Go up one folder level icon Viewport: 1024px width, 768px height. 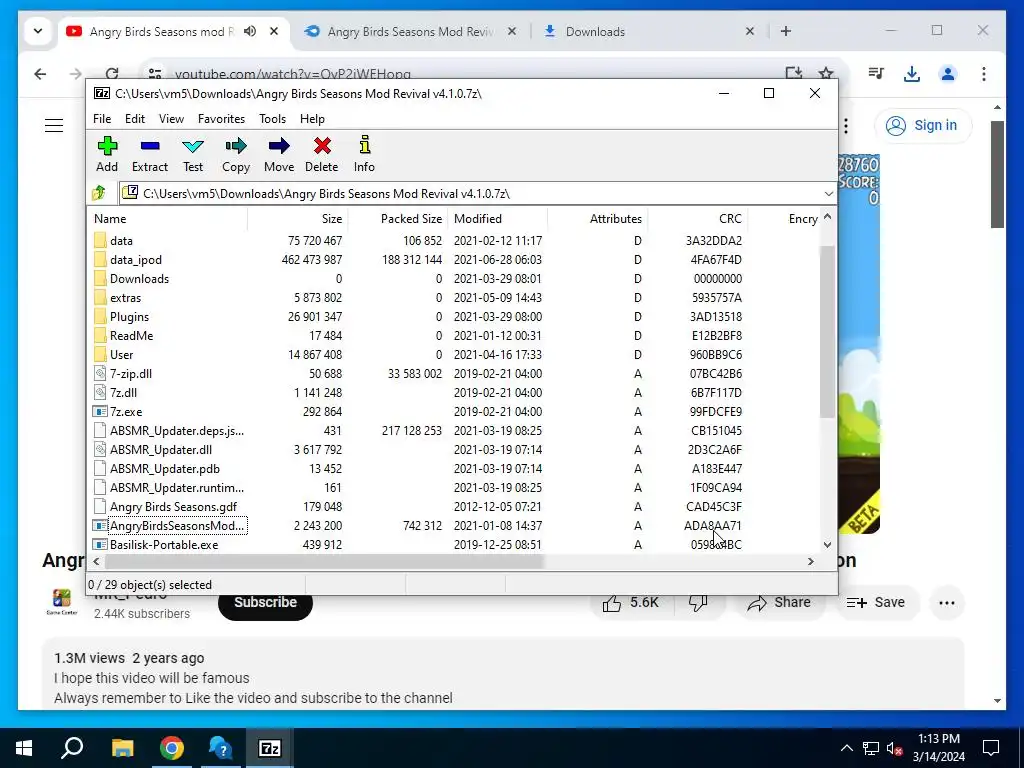click(x=99, y=193)
